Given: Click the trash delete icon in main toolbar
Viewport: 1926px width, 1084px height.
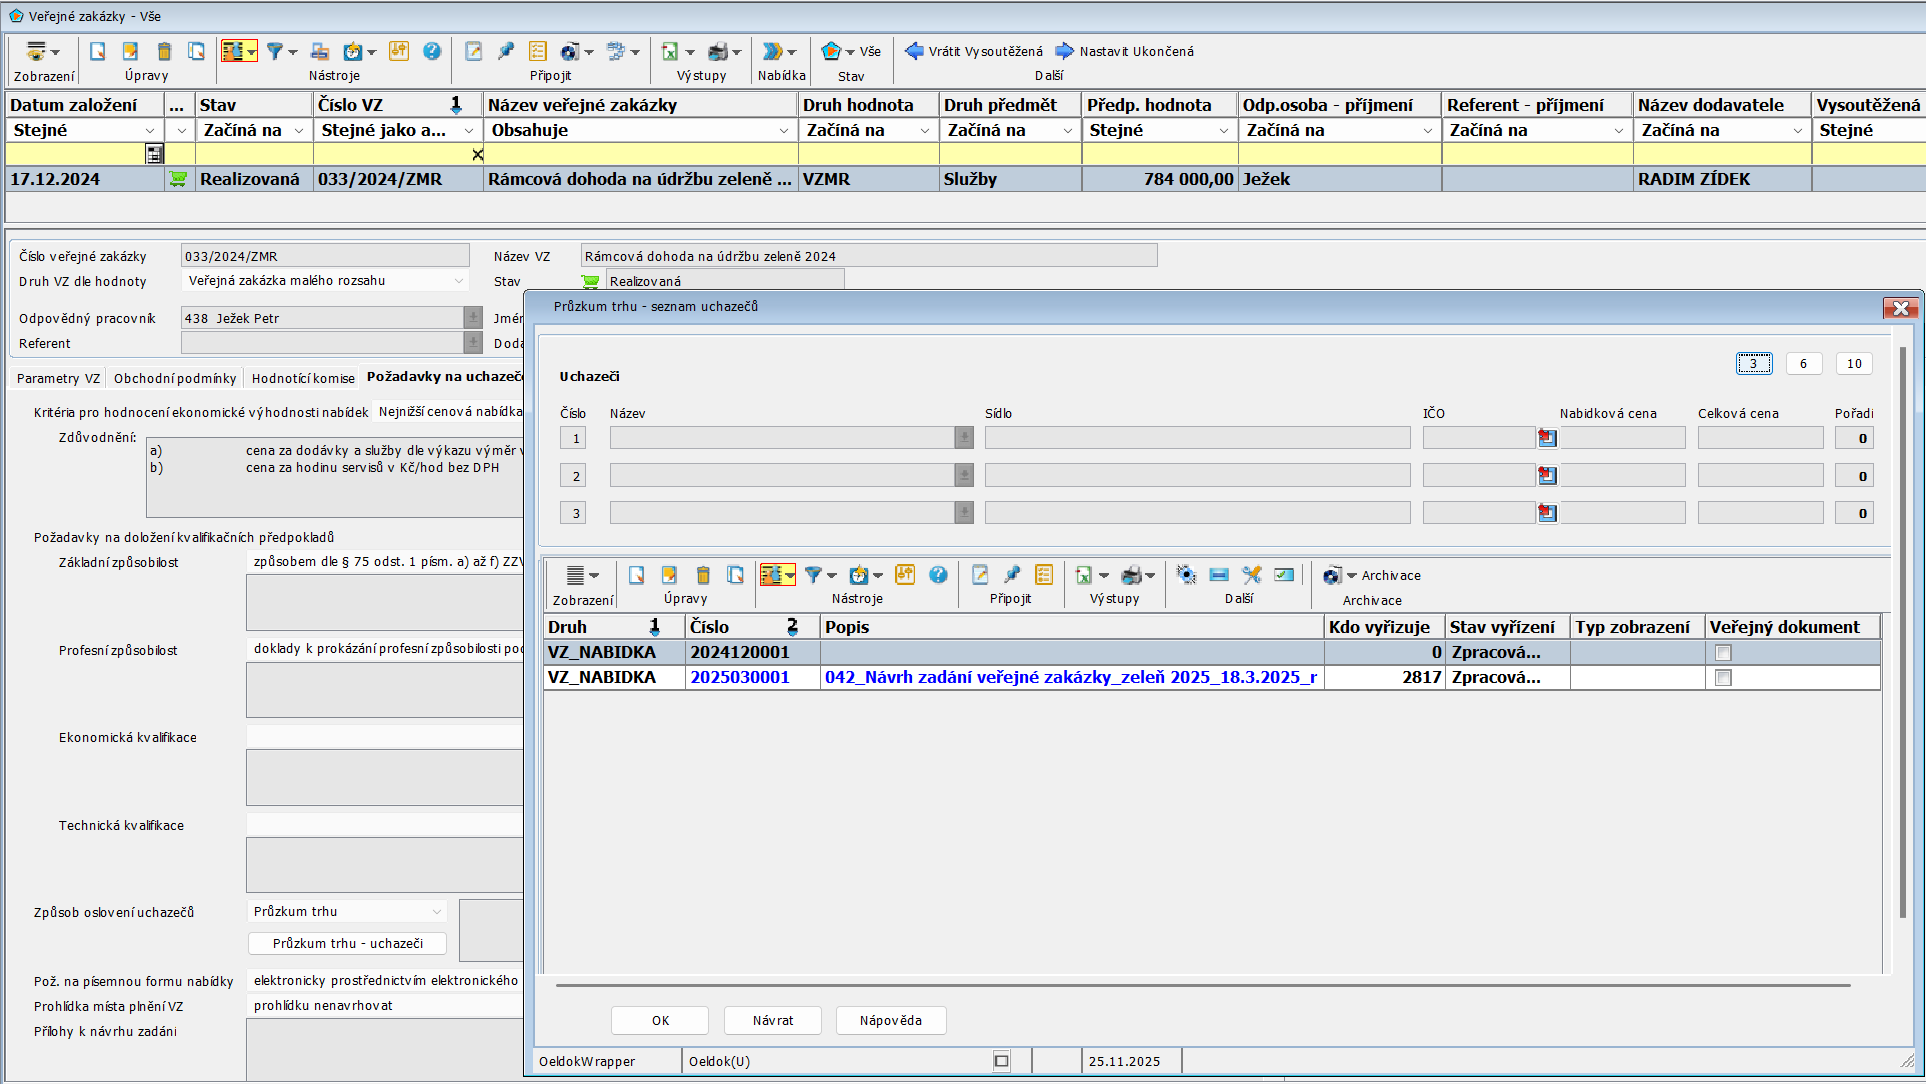Looking at the screenshot, I should point(165,52).
